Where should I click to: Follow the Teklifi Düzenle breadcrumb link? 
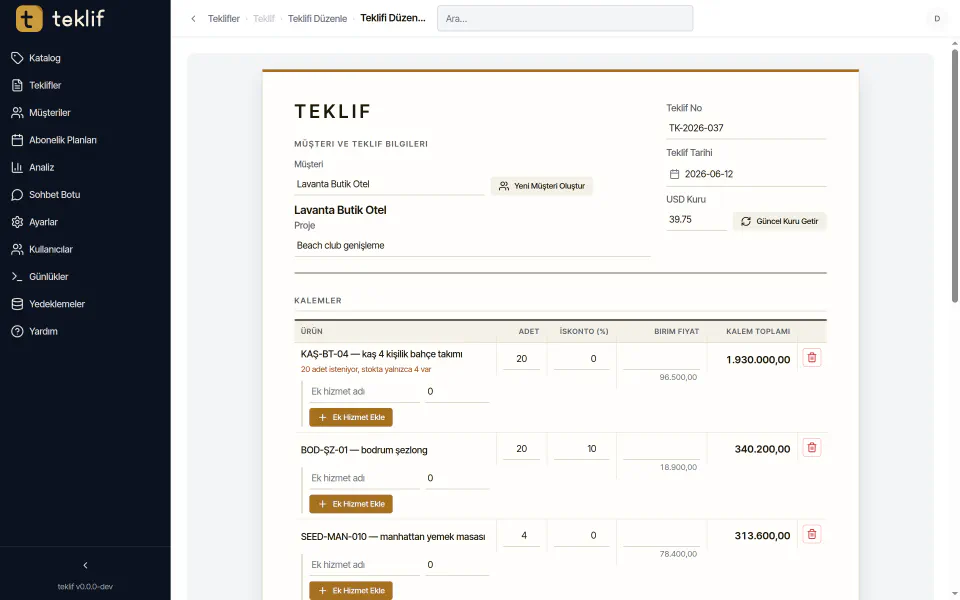coord(317,18)
